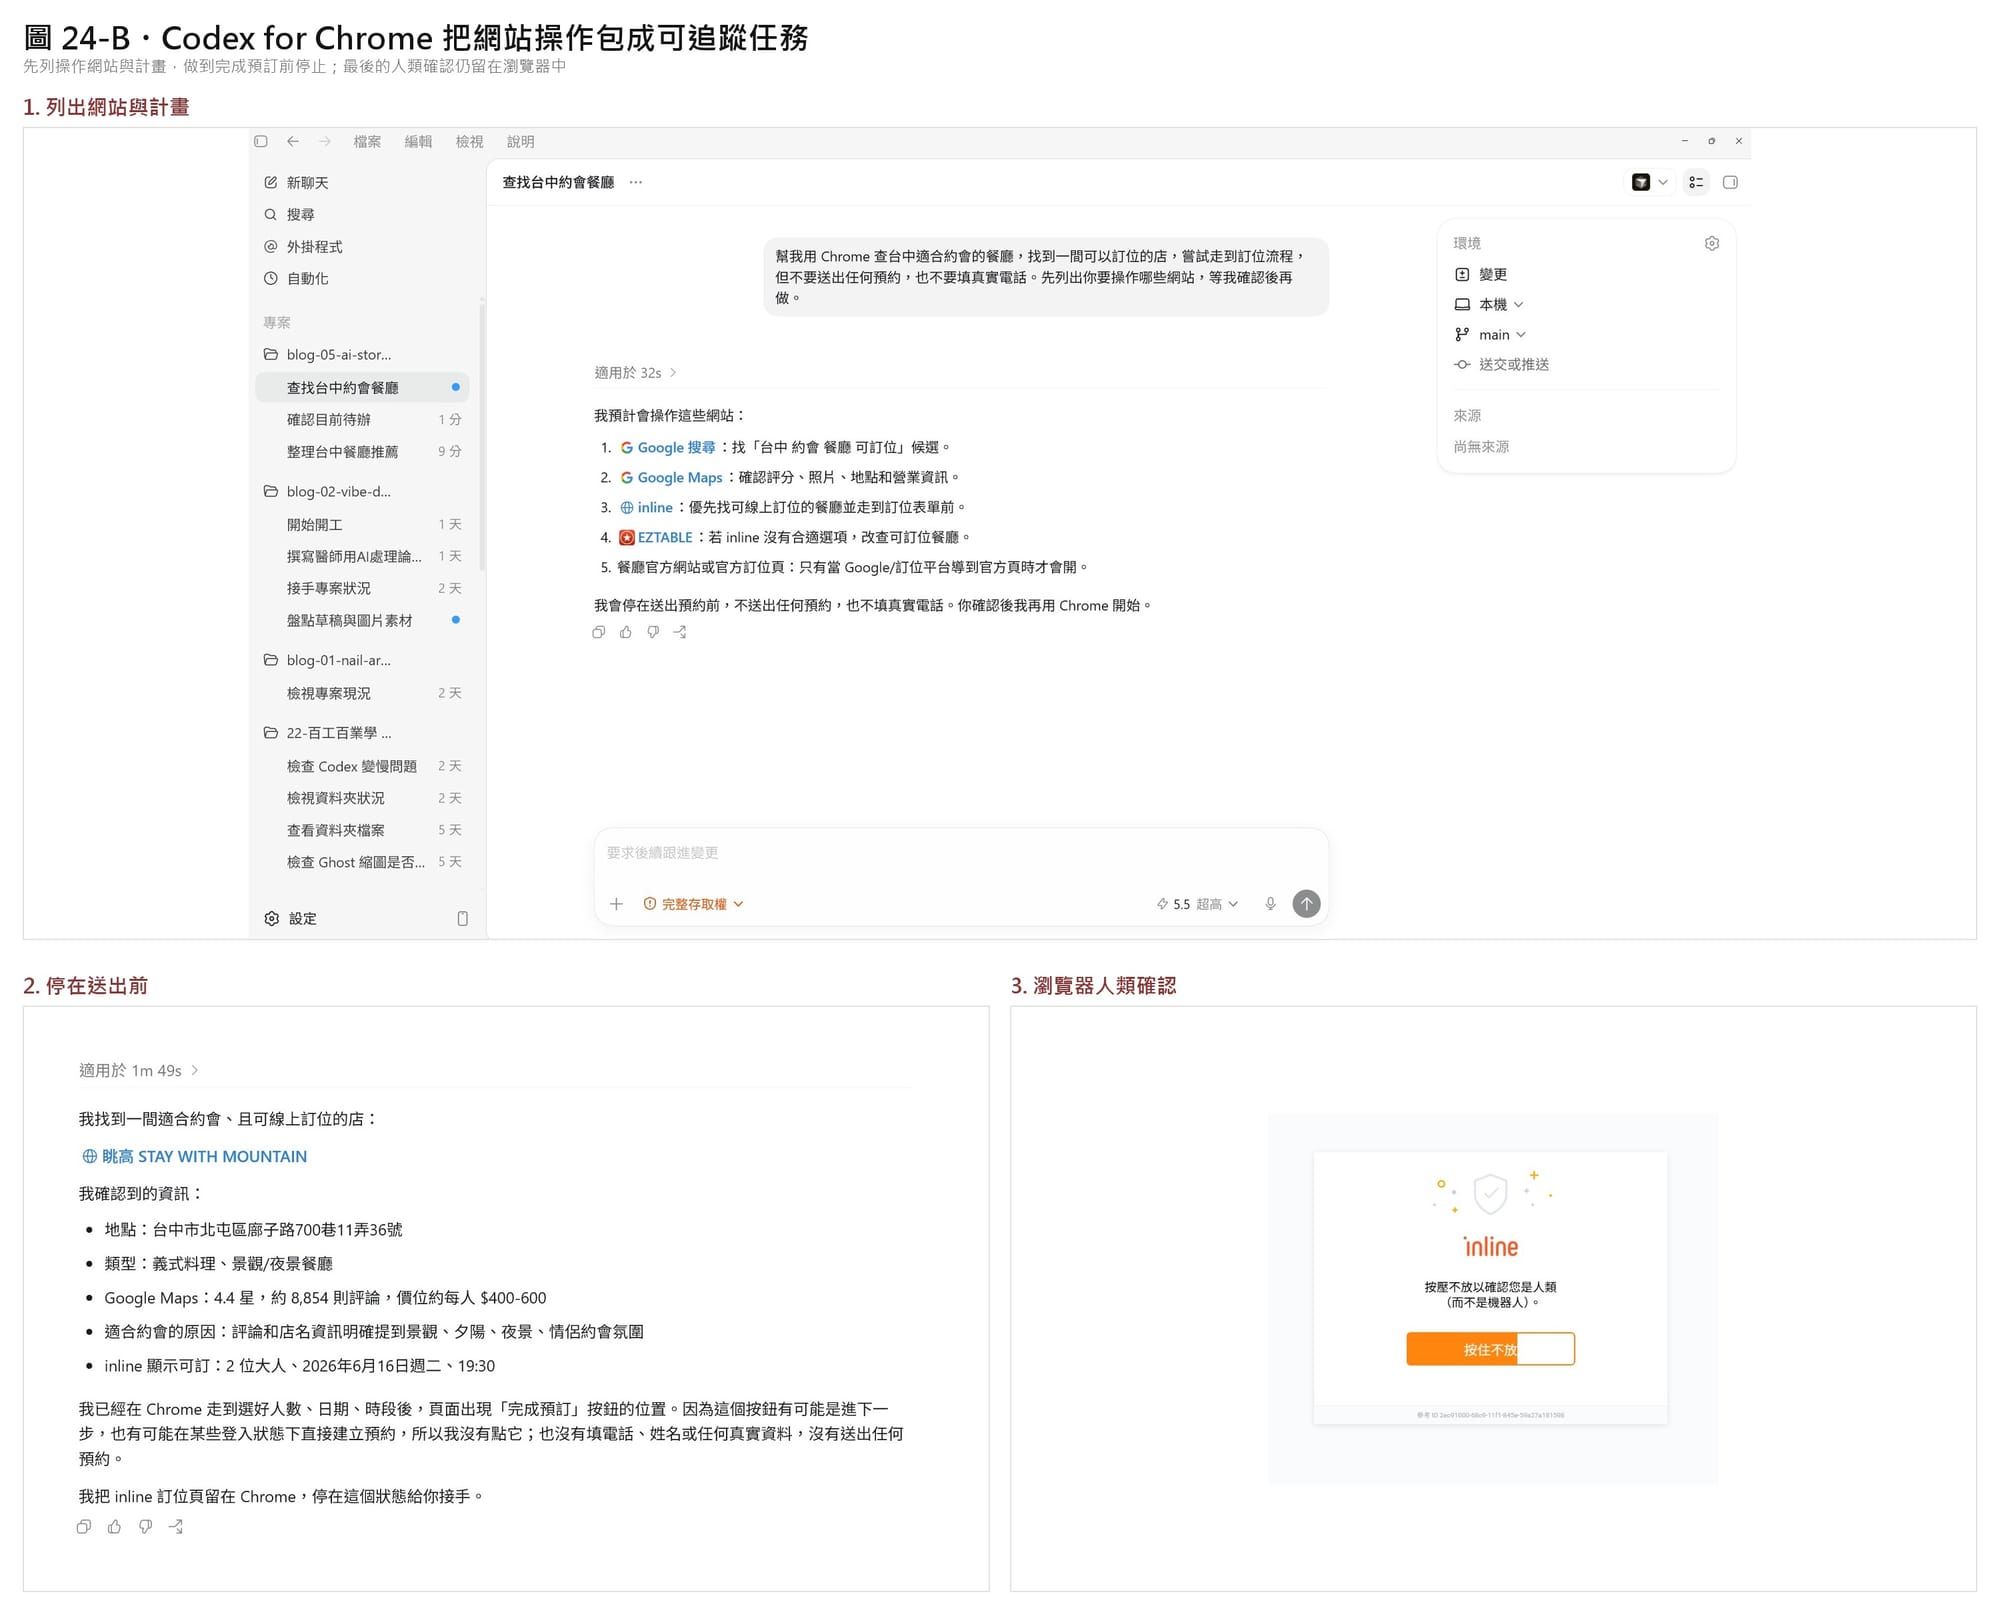The height and width of the screenshot is (1615, 2000).
Task: Open the 完整存取權 permission dropdown
Action: [x=694, y=905]
